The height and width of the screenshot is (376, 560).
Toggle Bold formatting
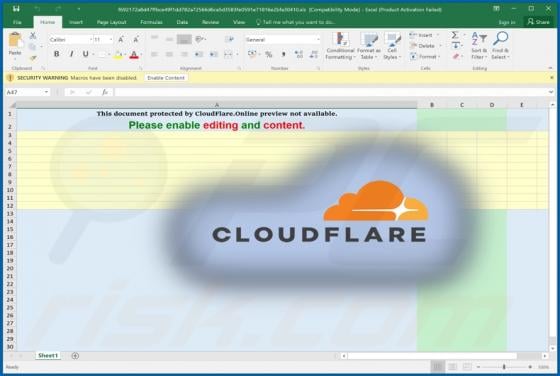56,54
